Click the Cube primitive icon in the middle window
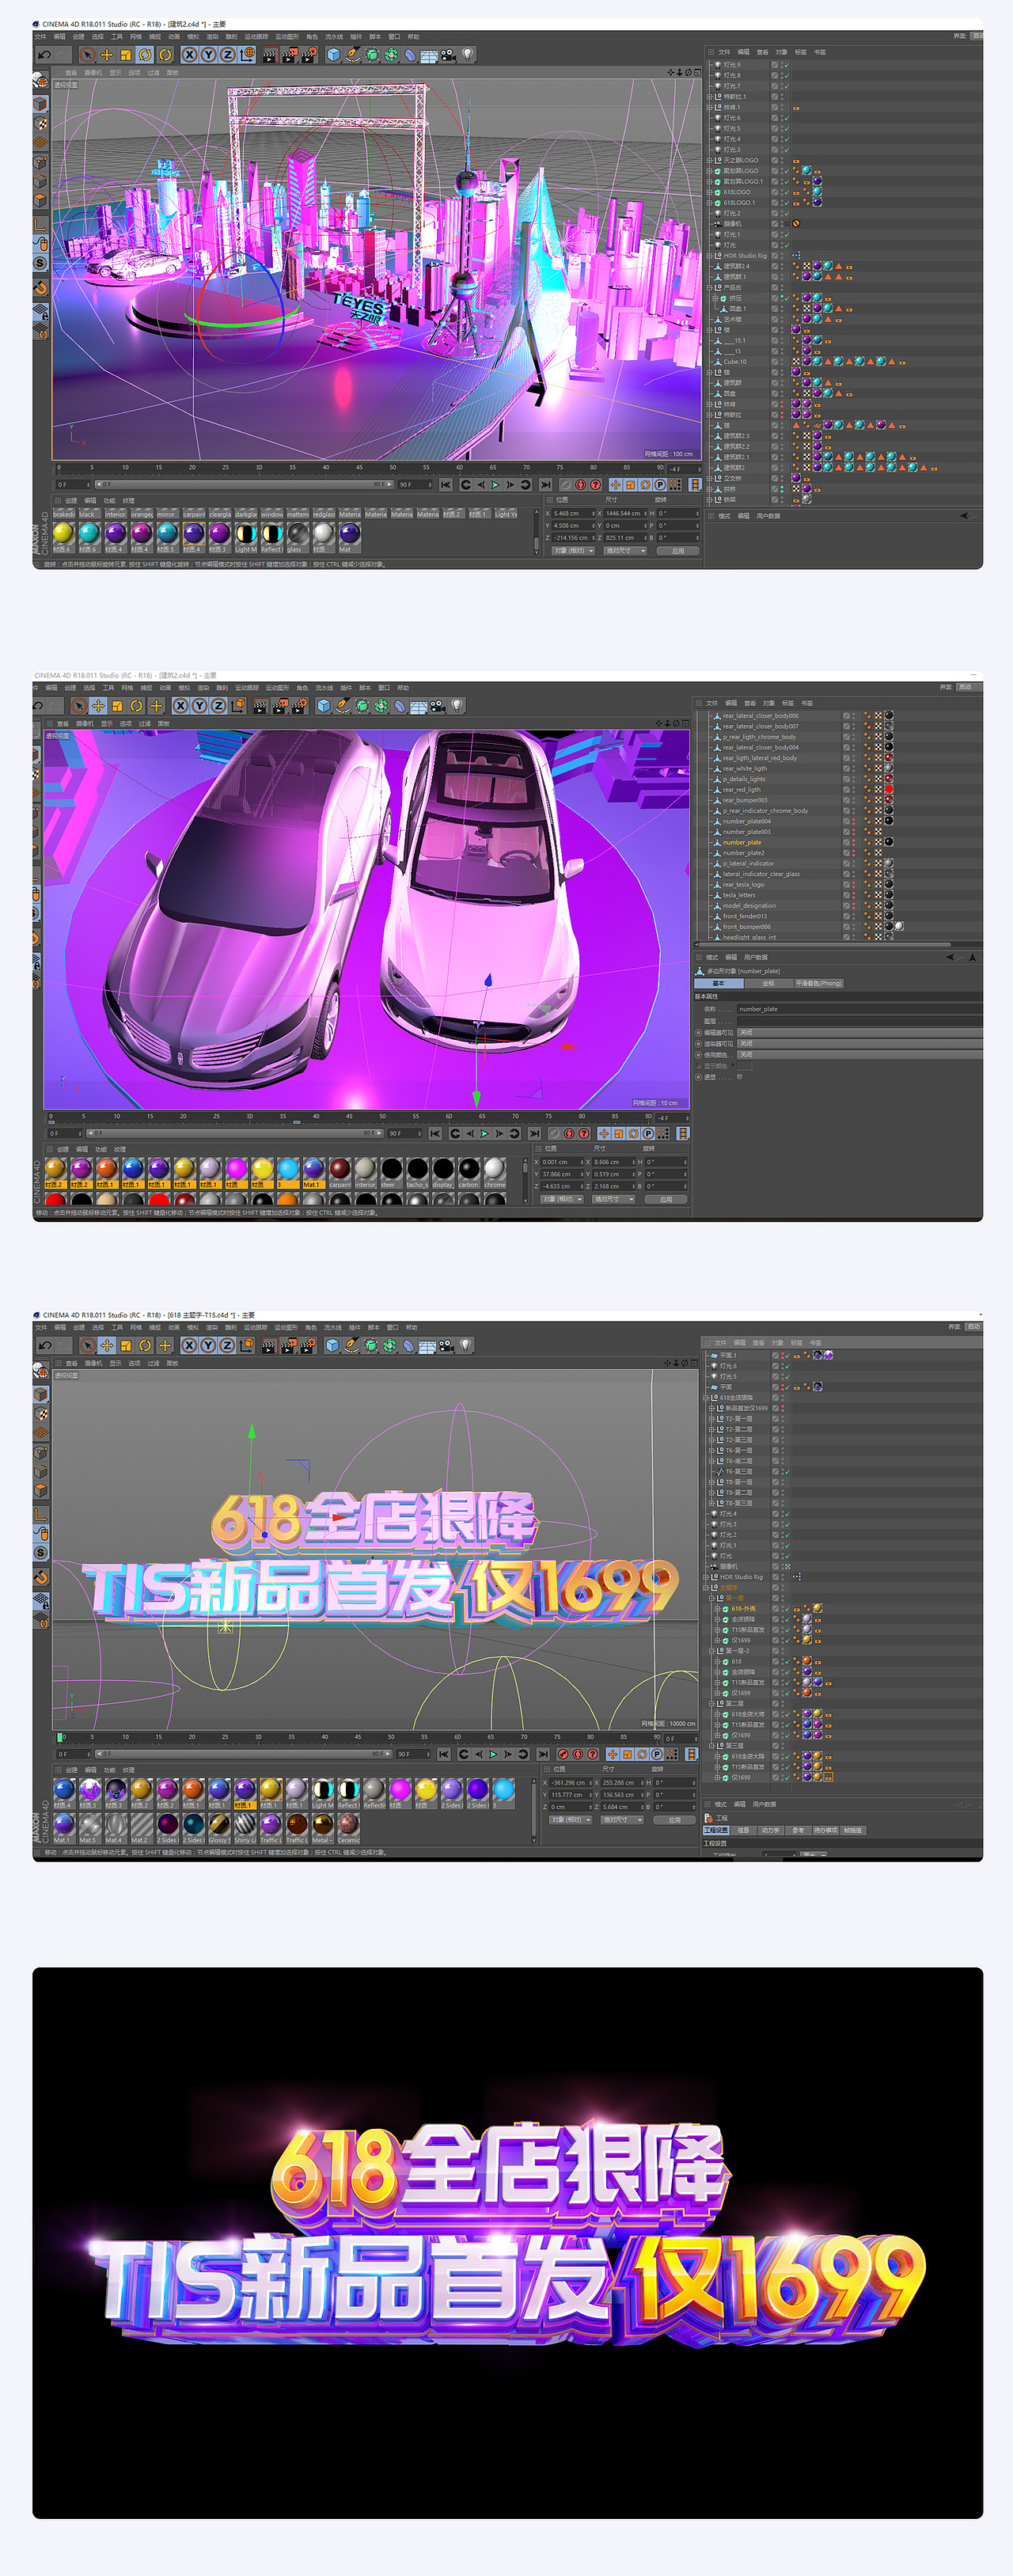Viewport: 1013px width, 2576px height. pyautogui.click(x=324, y=706)
